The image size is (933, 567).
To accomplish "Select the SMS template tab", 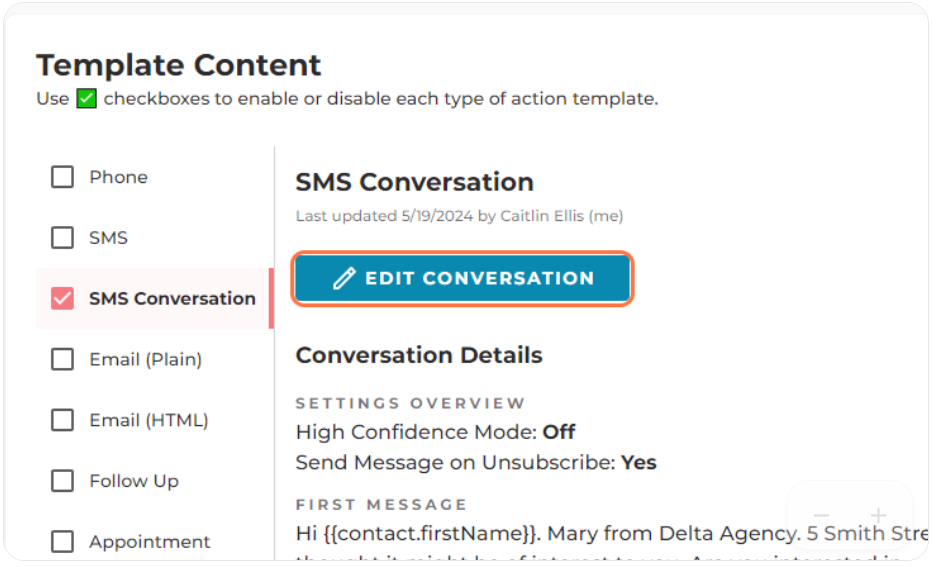I will (x=108, y=237).
